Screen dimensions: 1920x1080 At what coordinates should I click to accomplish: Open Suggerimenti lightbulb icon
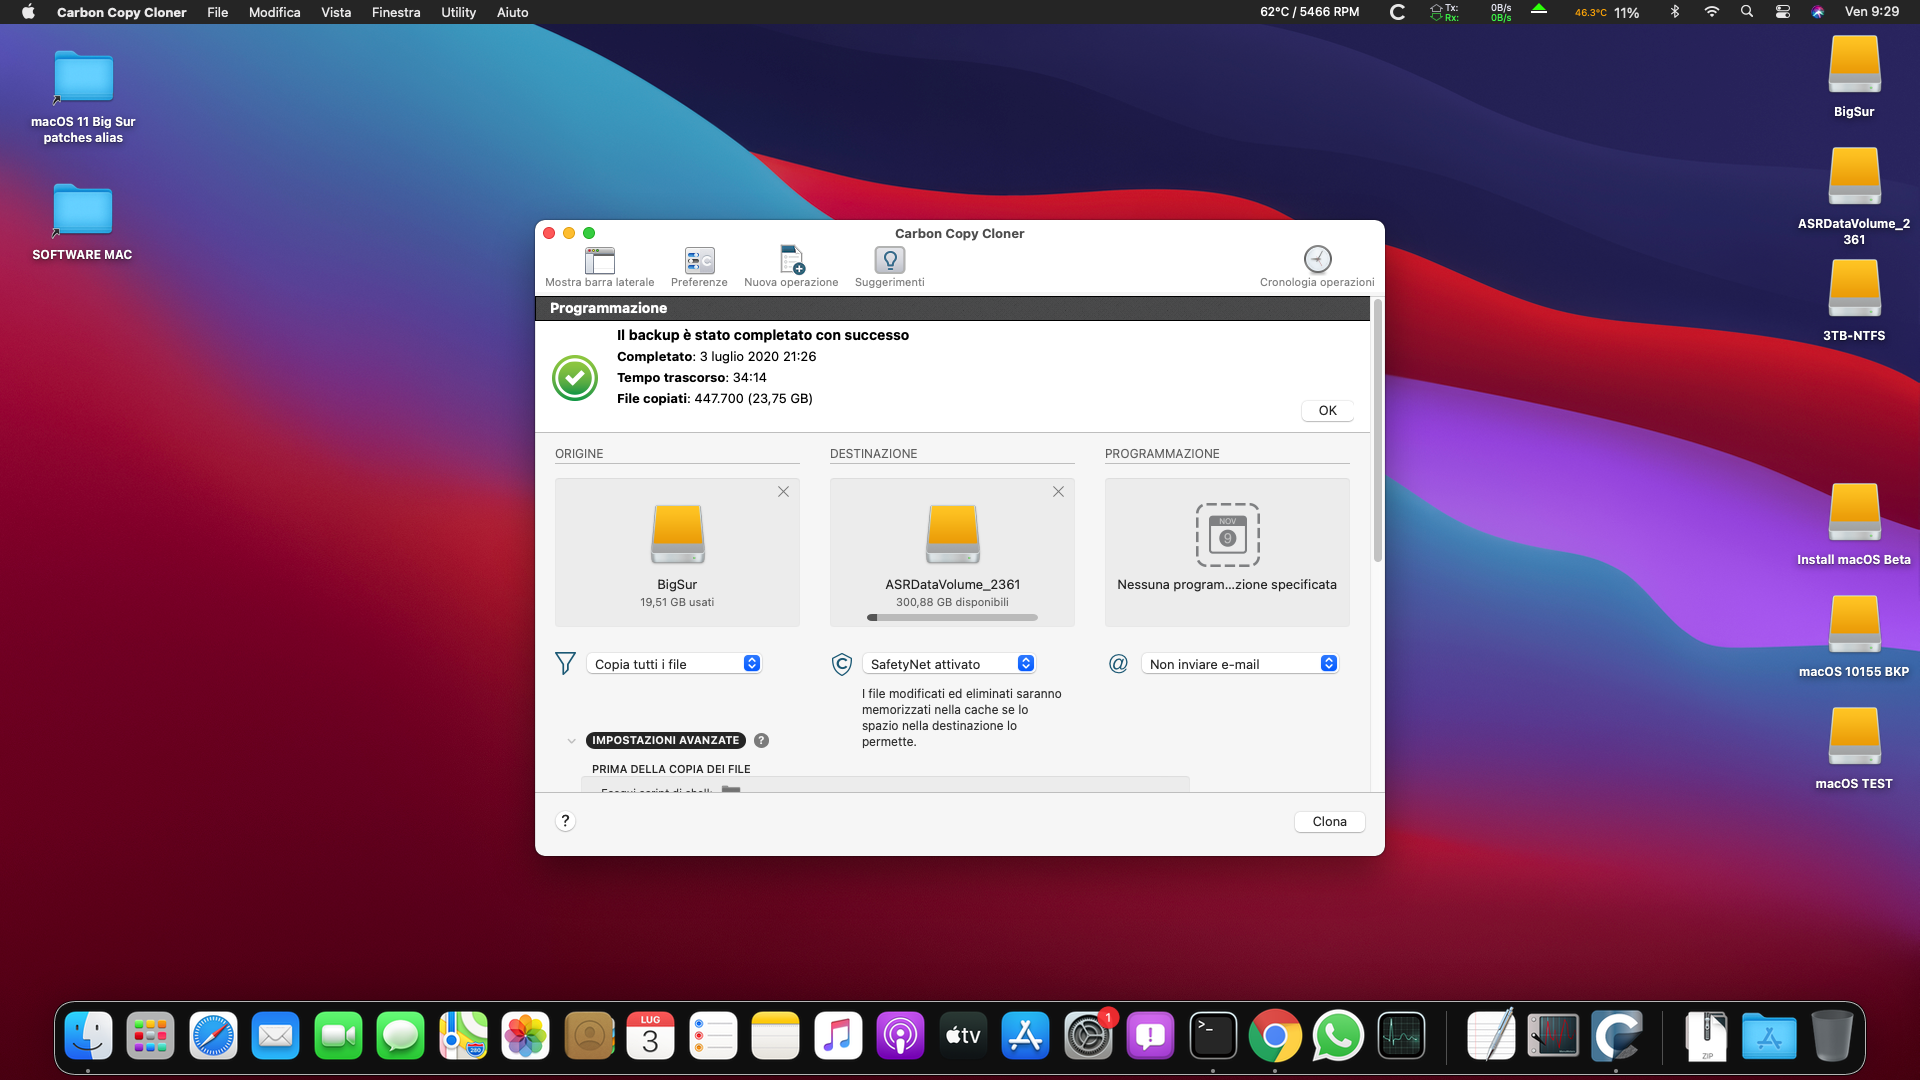(889, 261)
